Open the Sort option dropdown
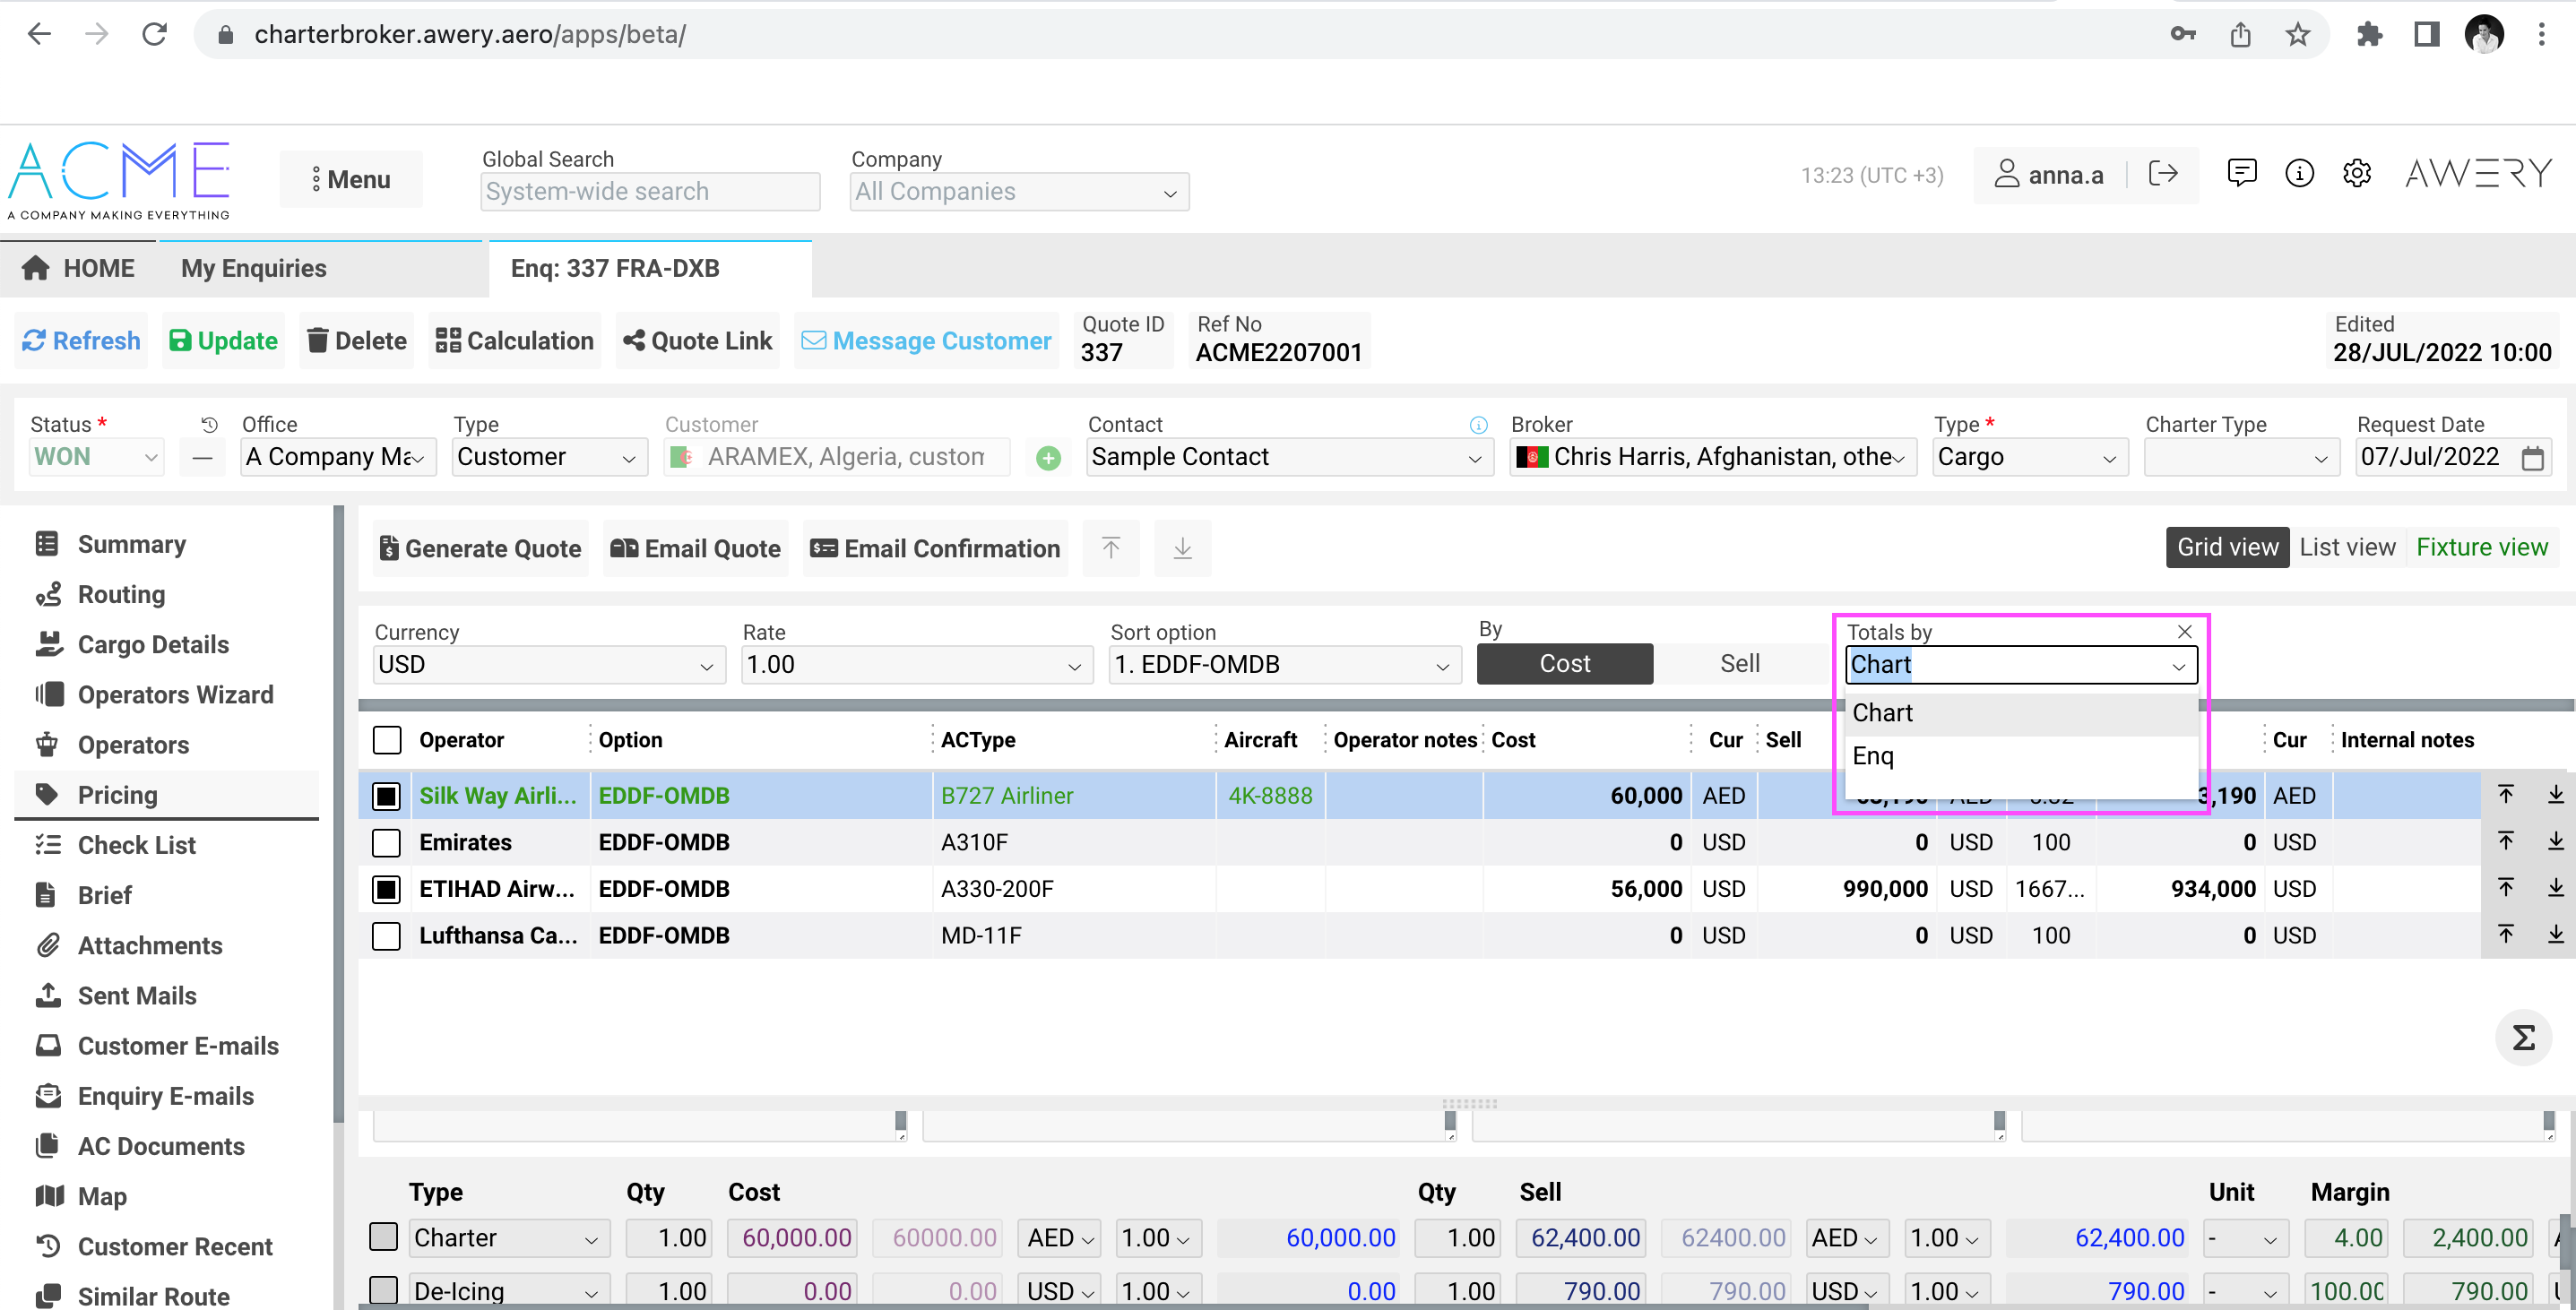This screenshot has width=2576, height=1310. pos(1284,665)
